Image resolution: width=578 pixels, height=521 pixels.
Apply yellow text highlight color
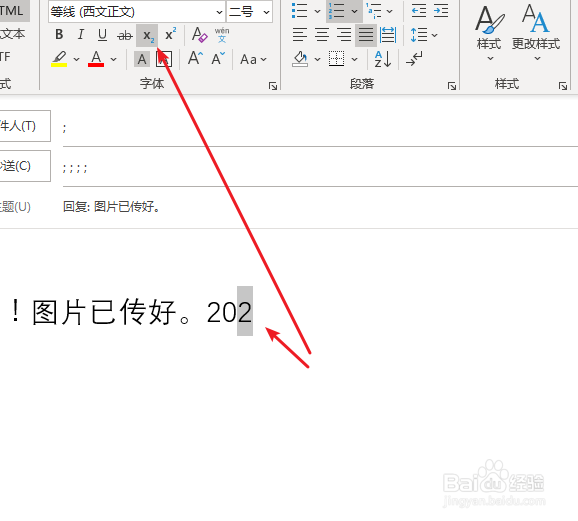click(59, 59)
